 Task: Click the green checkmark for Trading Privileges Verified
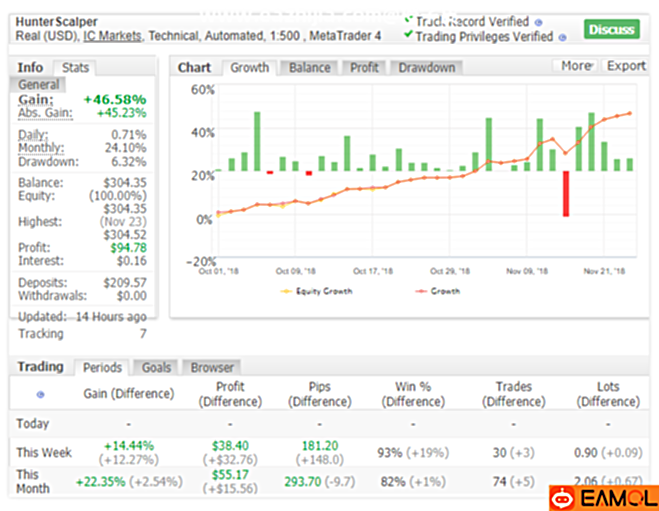click(x=407, y=36)
